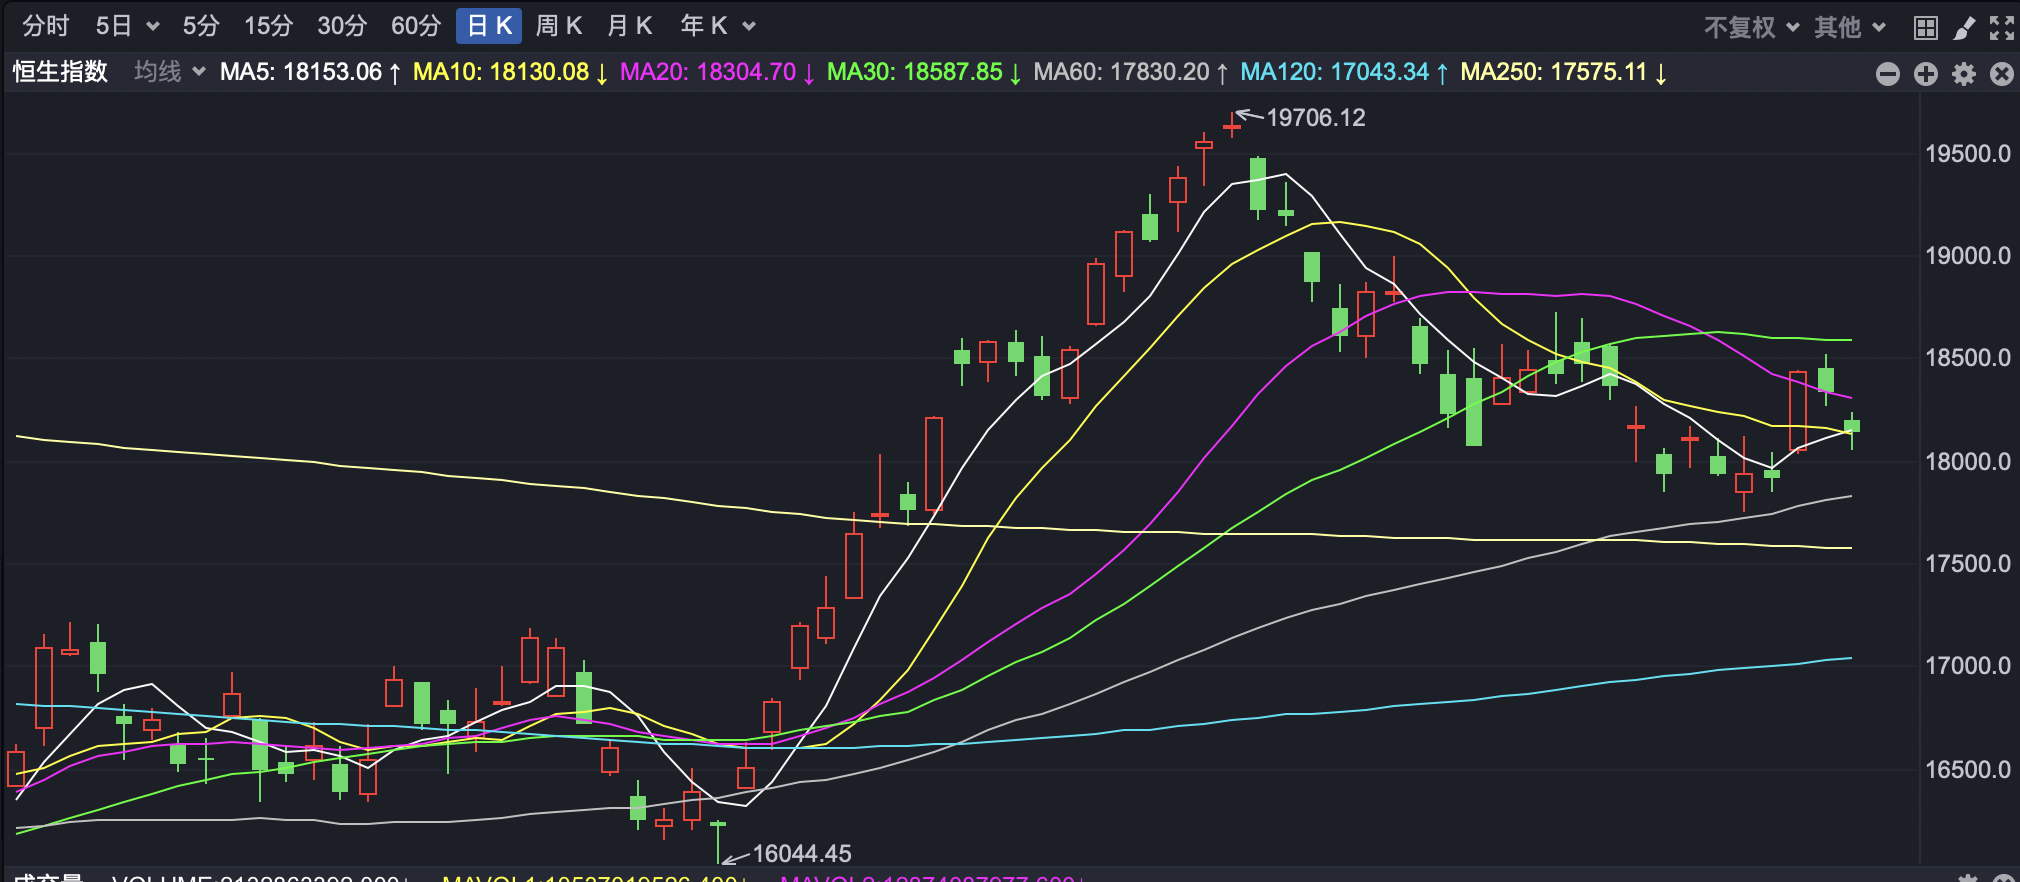2020x882 pixels.
Task: Click the MA5: 18153.06 value
Action: pyautogui.click(x=310, y=72)
